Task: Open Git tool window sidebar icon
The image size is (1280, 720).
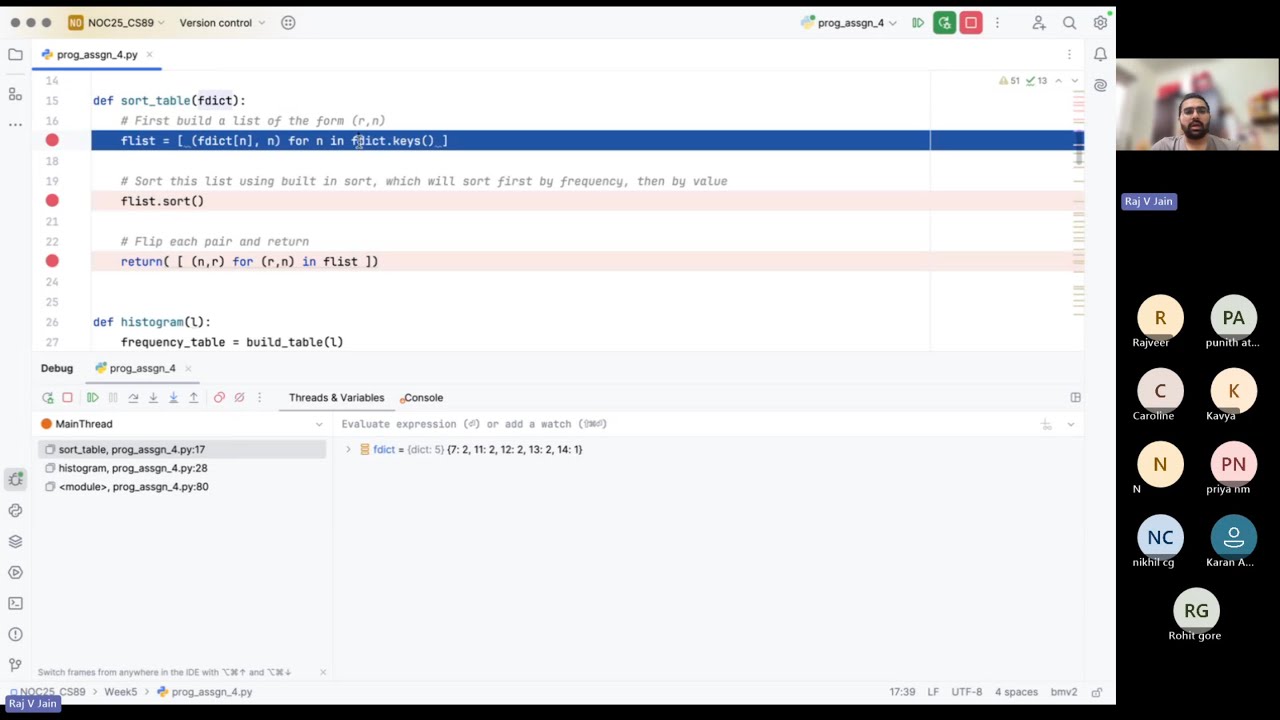Action: (15, 666)
